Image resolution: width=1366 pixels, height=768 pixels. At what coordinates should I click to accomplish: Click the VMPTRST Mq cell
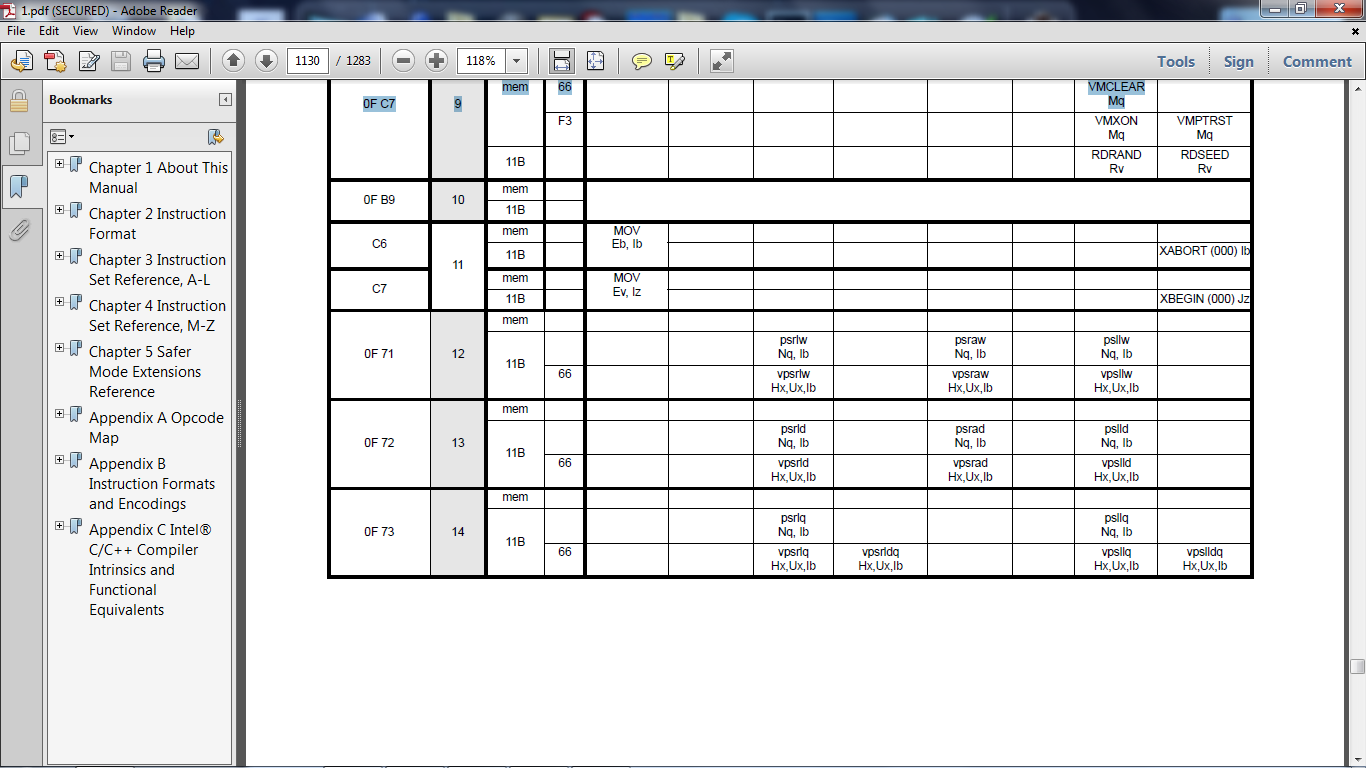[x=1204, y=128]
